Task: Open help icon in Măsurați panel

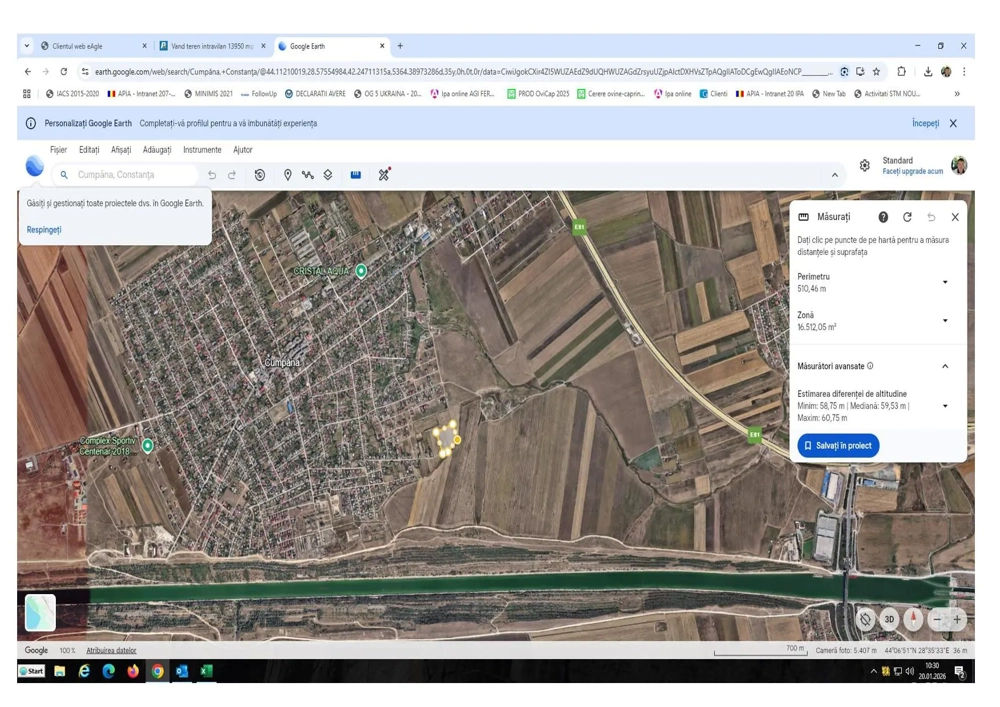Action: coord(883,217)
